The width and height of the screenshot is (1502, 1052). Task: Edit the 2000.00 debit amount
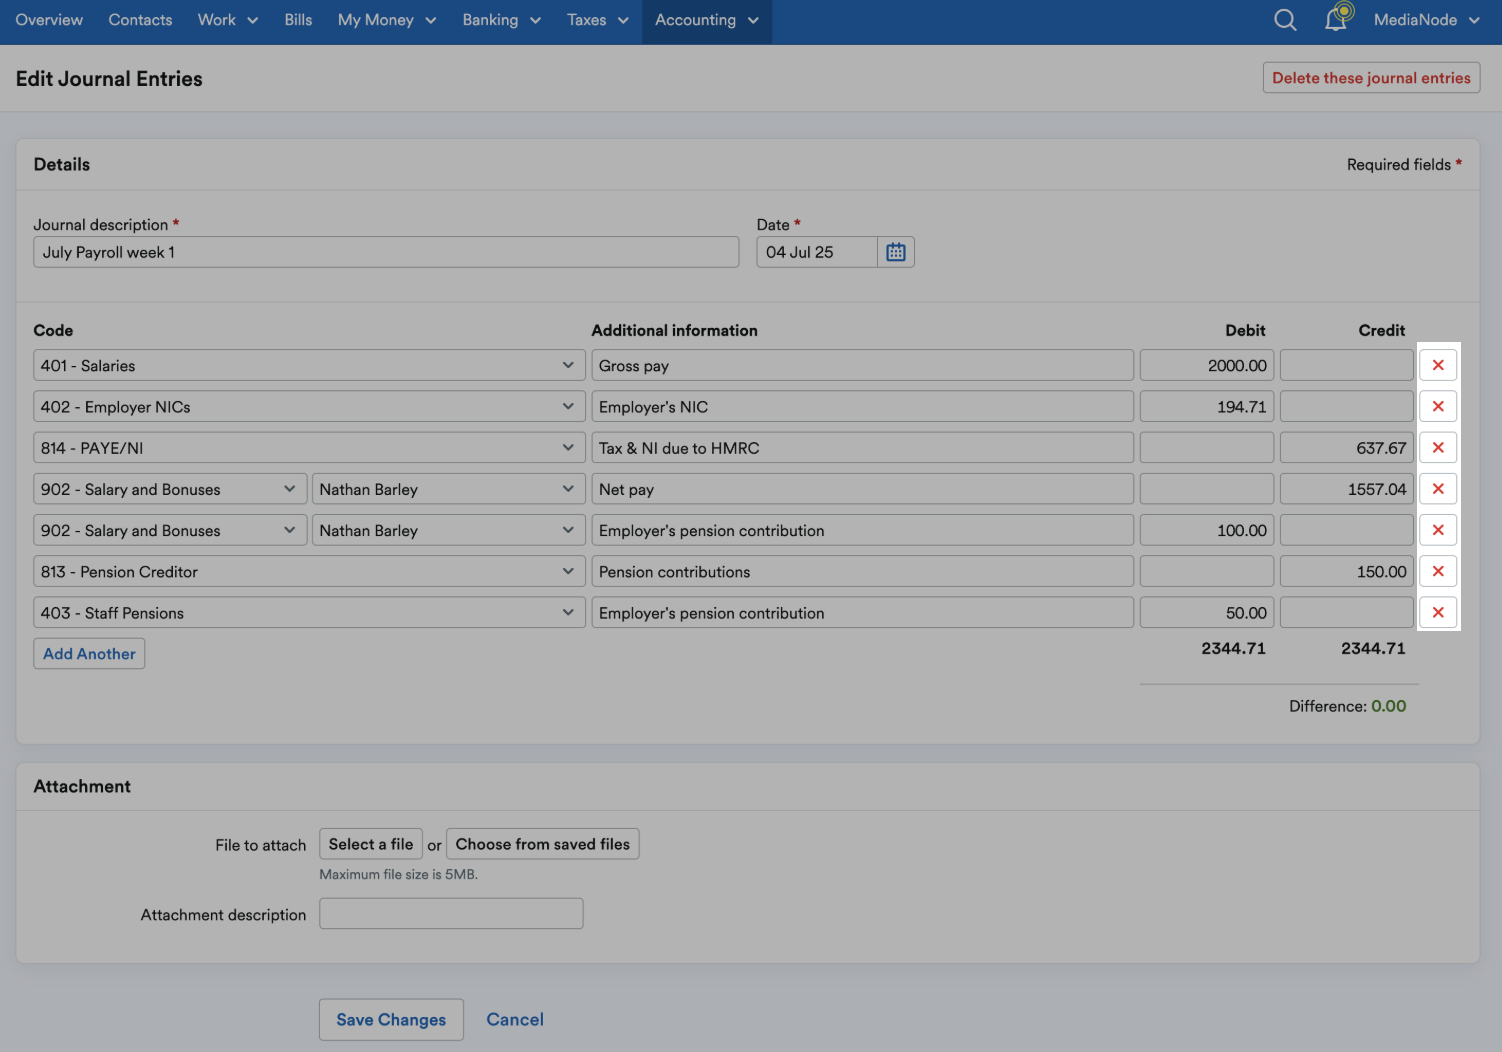[x=1207, y=365]
